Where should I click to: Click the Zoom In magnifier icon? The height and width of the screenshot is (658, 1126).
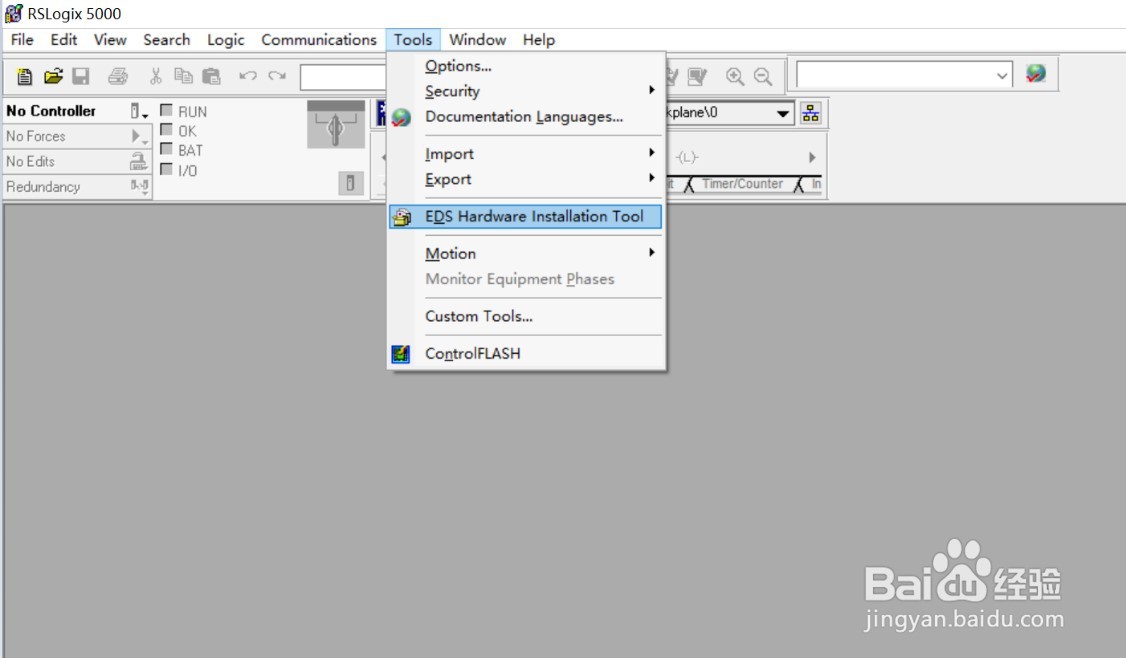coord(735,76)
